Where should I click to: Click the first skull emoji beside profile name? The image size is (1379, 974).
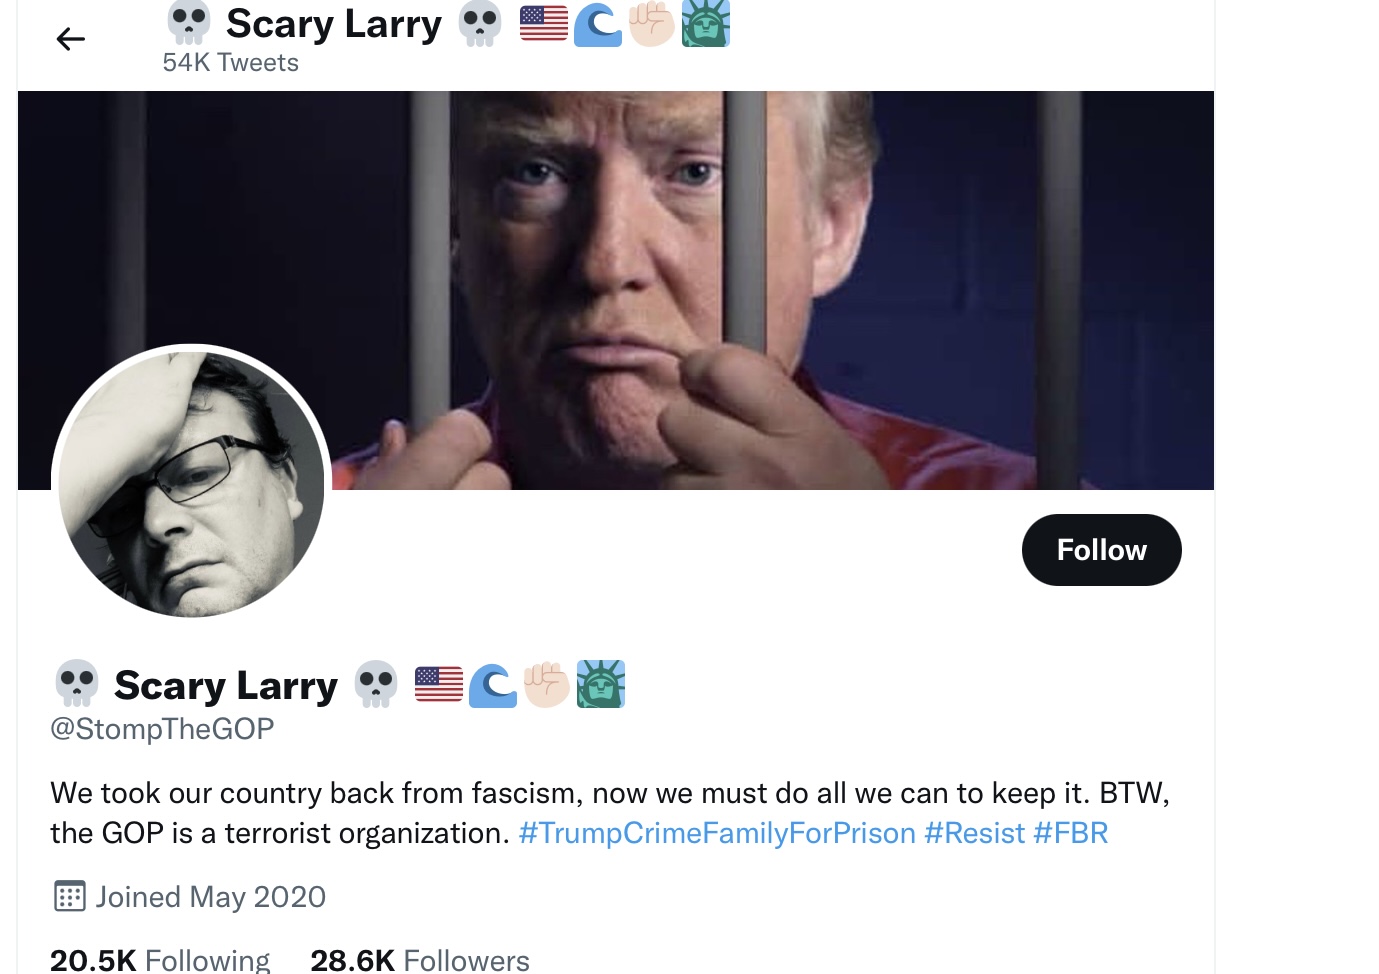tap(77, 684)
